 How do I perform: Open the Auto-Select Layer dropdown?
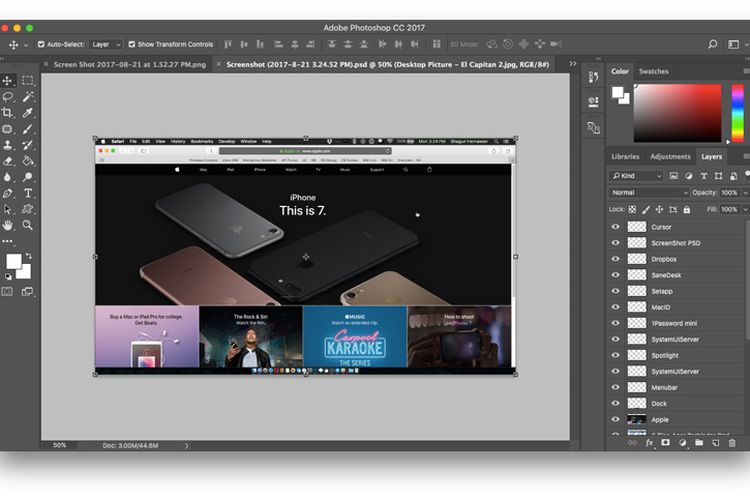tap(106, 44)
